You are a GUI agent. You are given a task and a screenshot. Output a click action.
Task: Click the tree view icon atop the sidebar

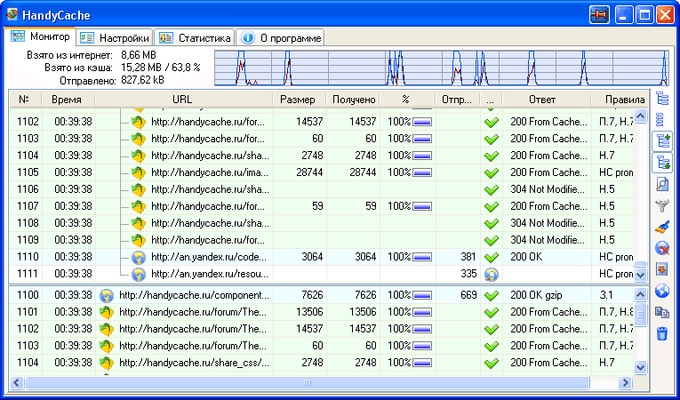(662, 99)
